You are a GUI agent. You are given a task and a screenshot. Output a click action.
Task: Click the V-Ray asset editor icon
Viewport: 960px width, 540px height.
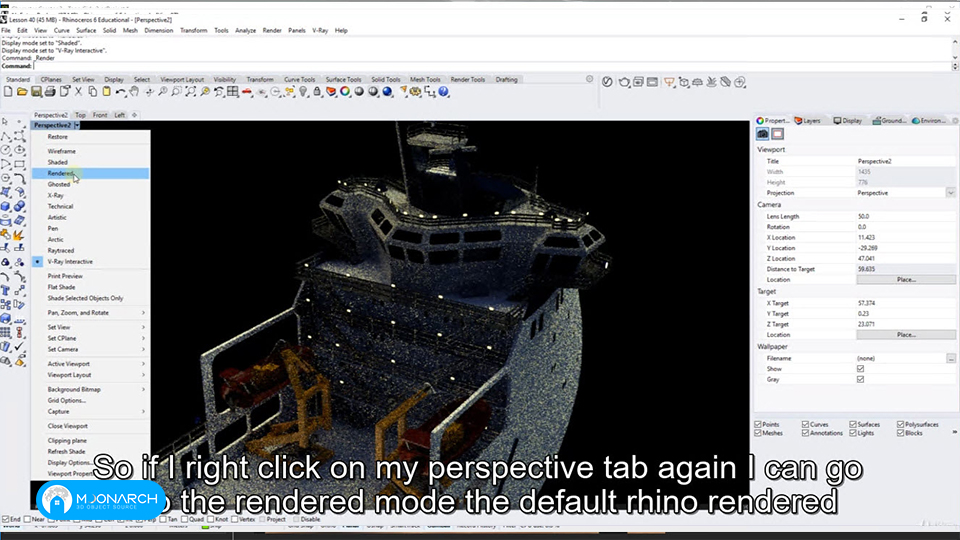coord(607,82)
